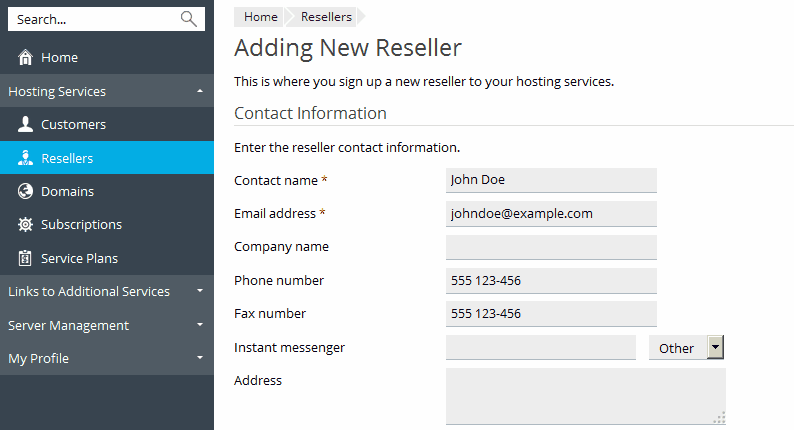Screen dimensions: 794x430
Task: Click the Email address input field
Action: (x=551, y=213)
